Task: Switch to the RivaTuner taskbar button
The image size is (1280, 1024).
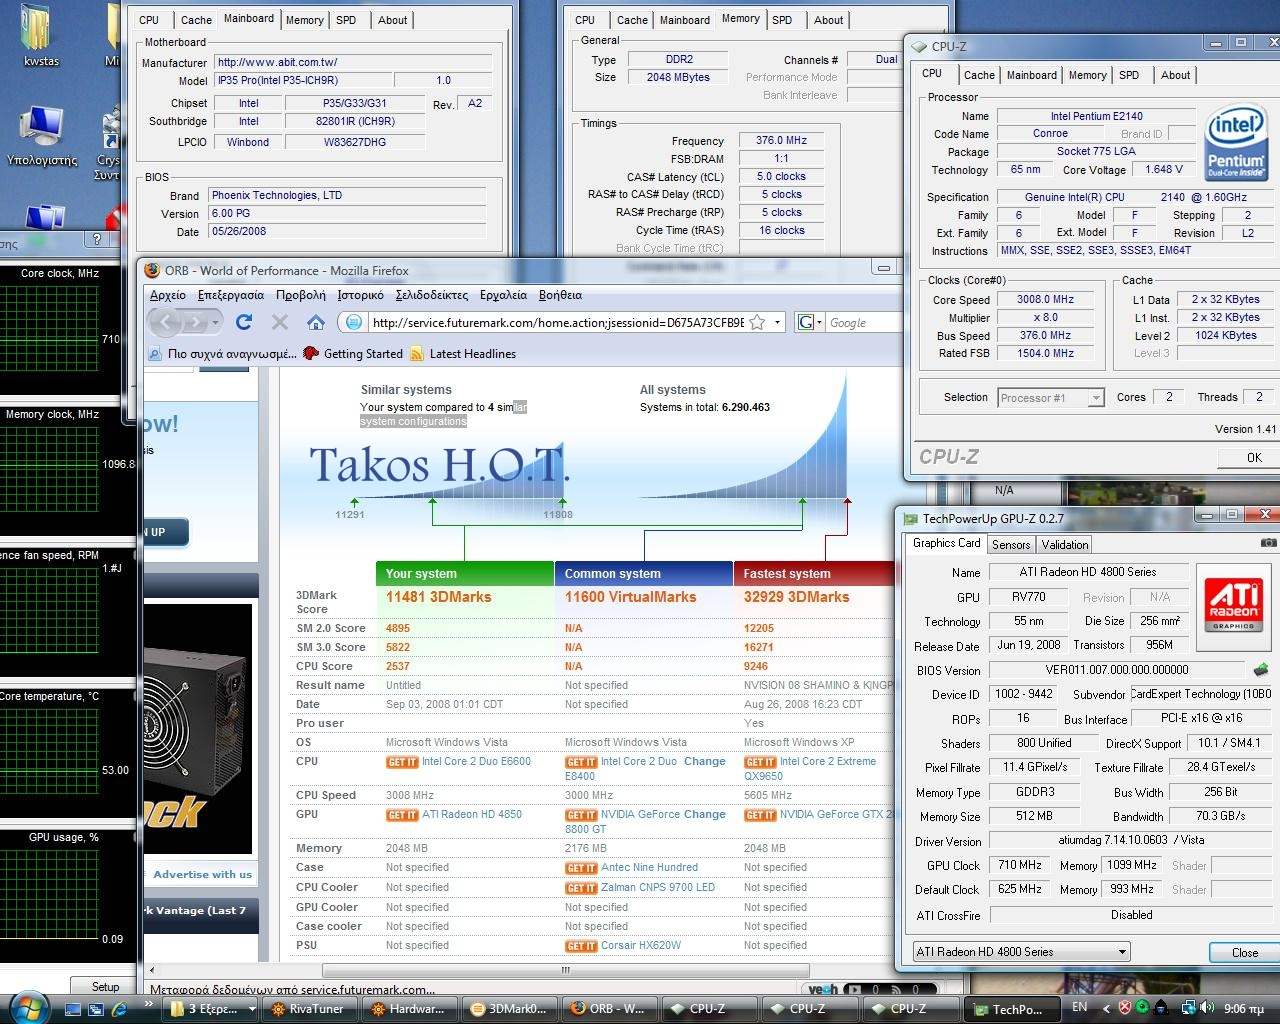Action: [x=307, y=1009]
